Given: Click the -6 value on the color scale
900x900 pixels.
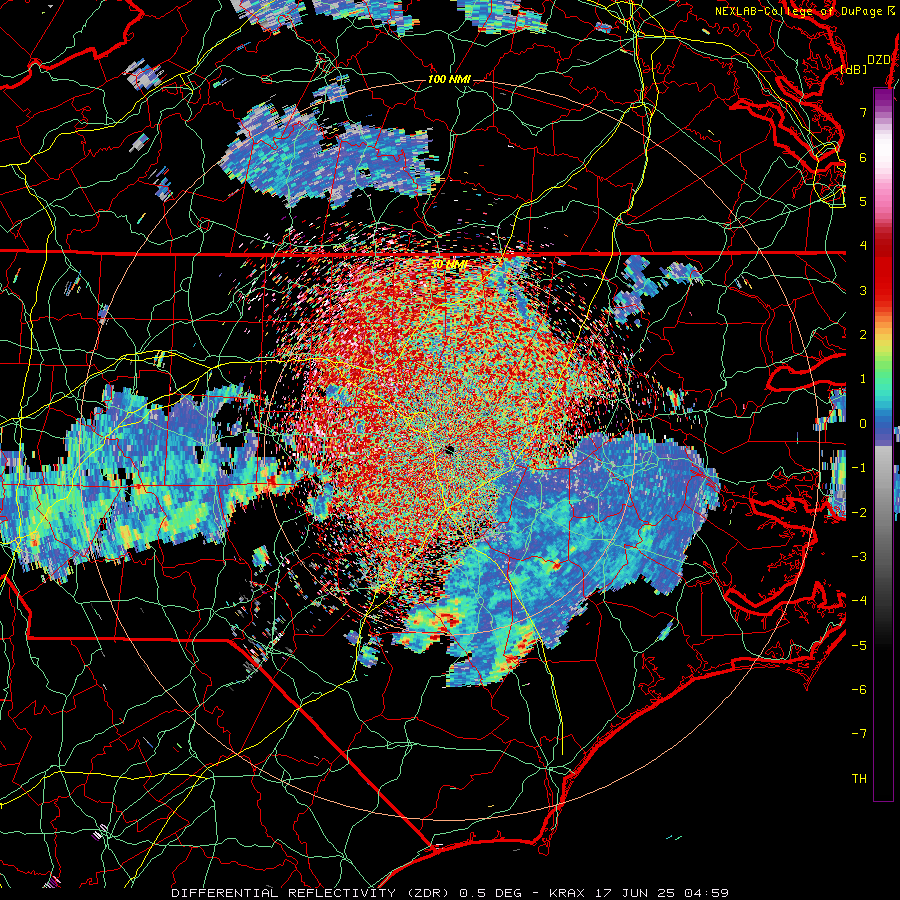Looking at the screenshot, I should pos(859,690).
